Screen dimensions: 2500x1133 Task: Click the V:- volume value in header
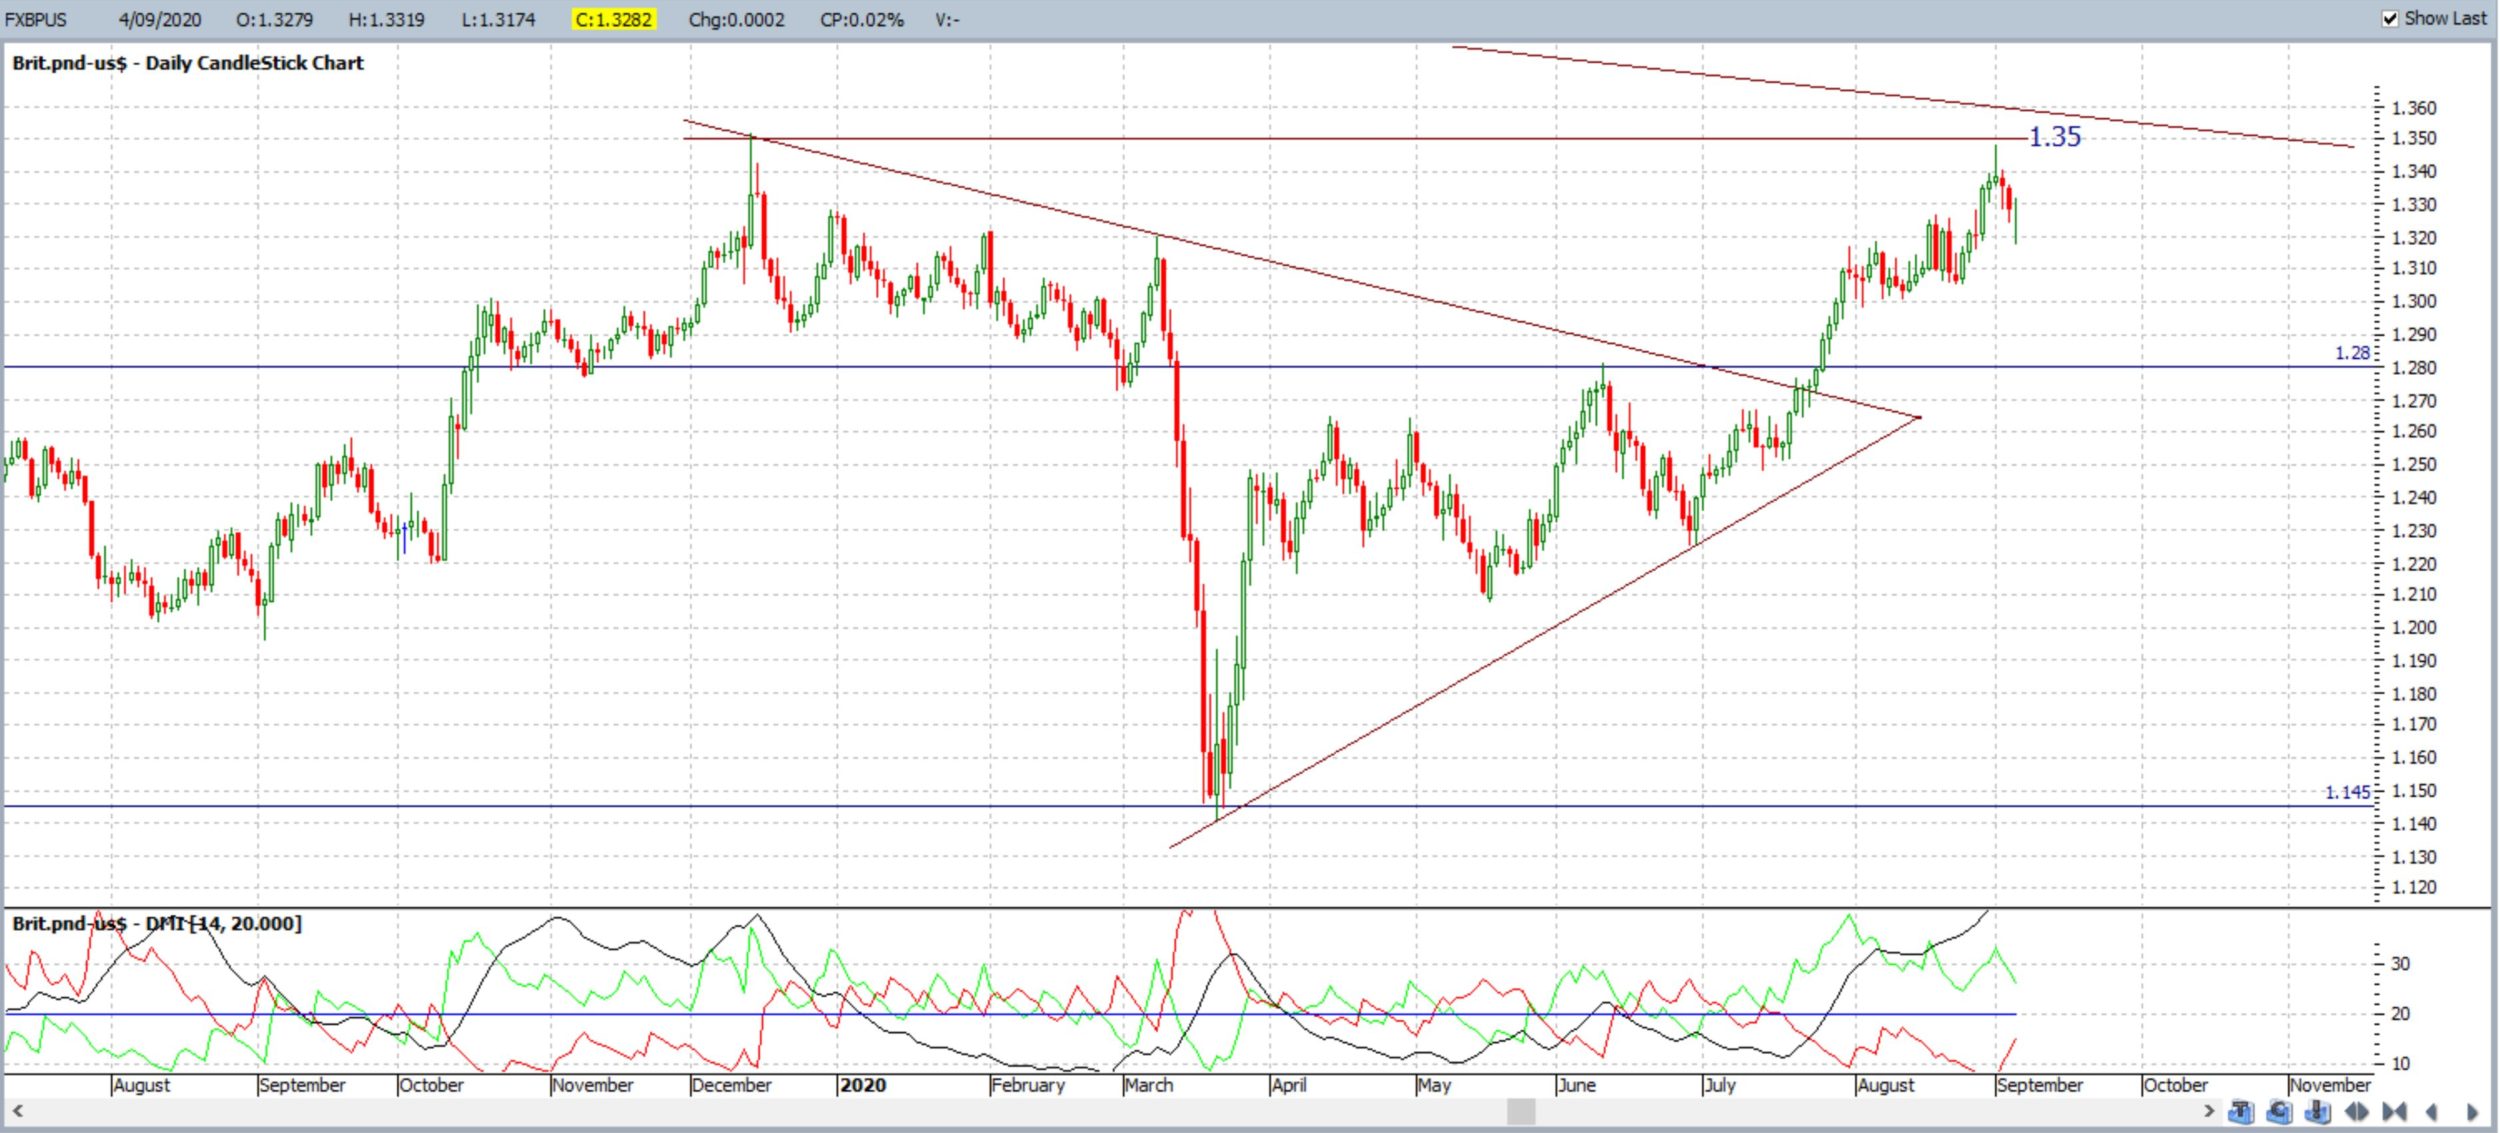[x=947, y=19]
